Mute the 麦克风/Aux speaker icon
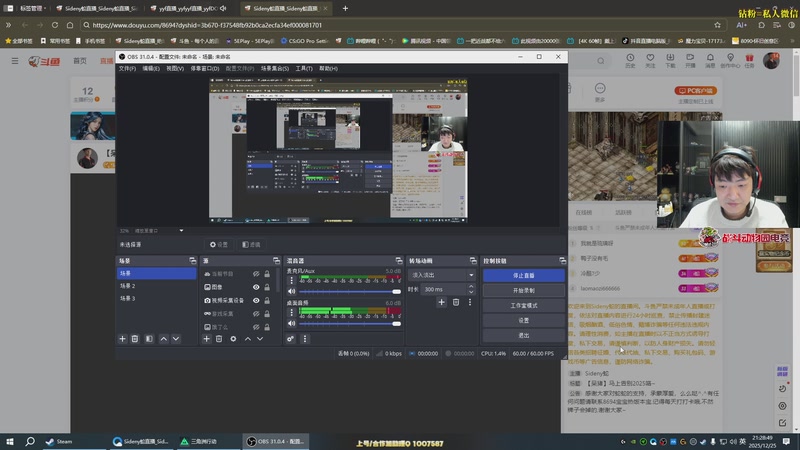The width and height of the screenshot is (800, 450). tap(291, 291)
